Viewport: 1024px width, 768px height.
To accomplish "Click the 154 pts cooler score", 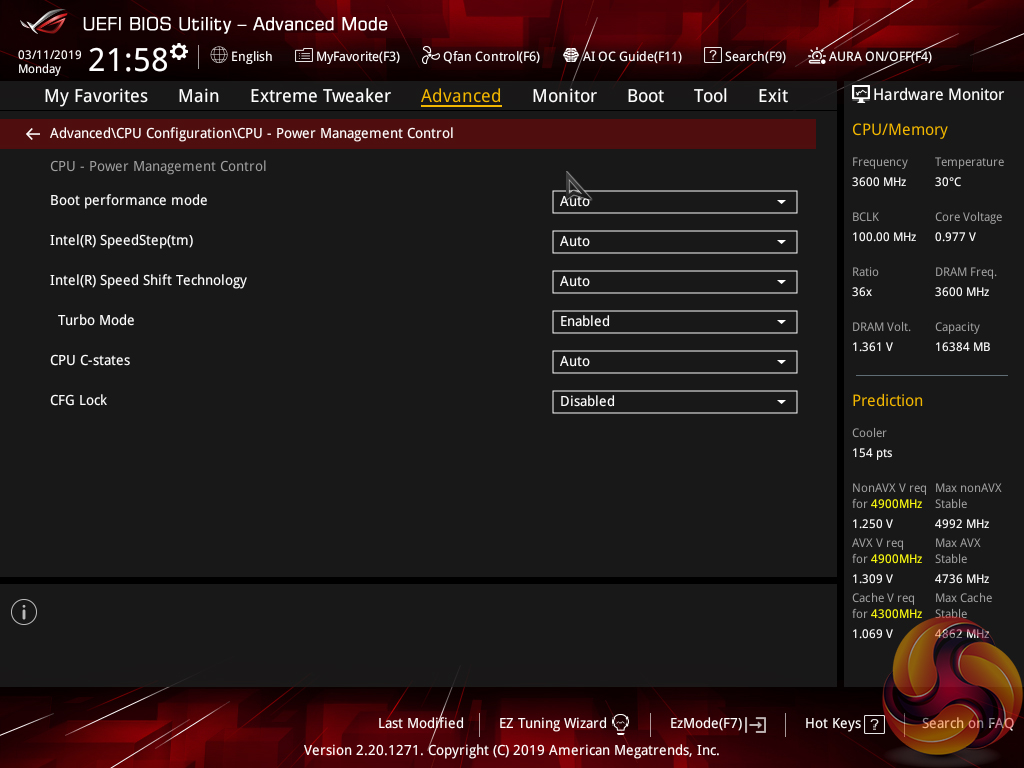I will point(872,453).
